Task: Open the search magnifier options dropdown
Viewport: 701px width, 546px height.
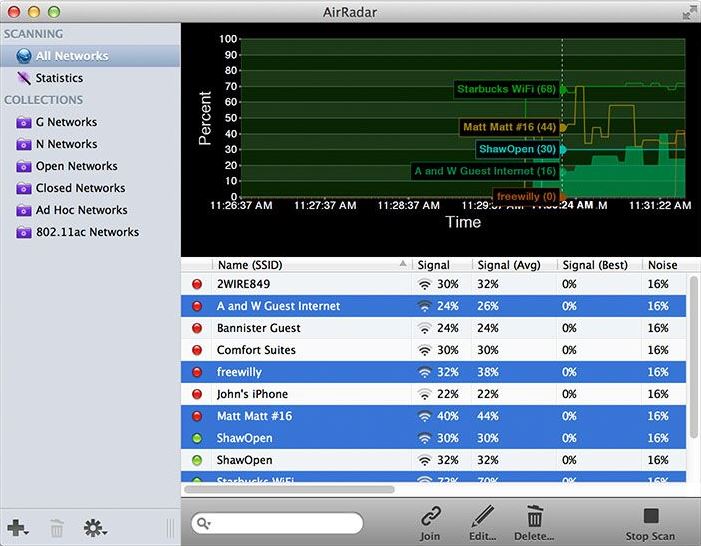Action: coord(204,523)
